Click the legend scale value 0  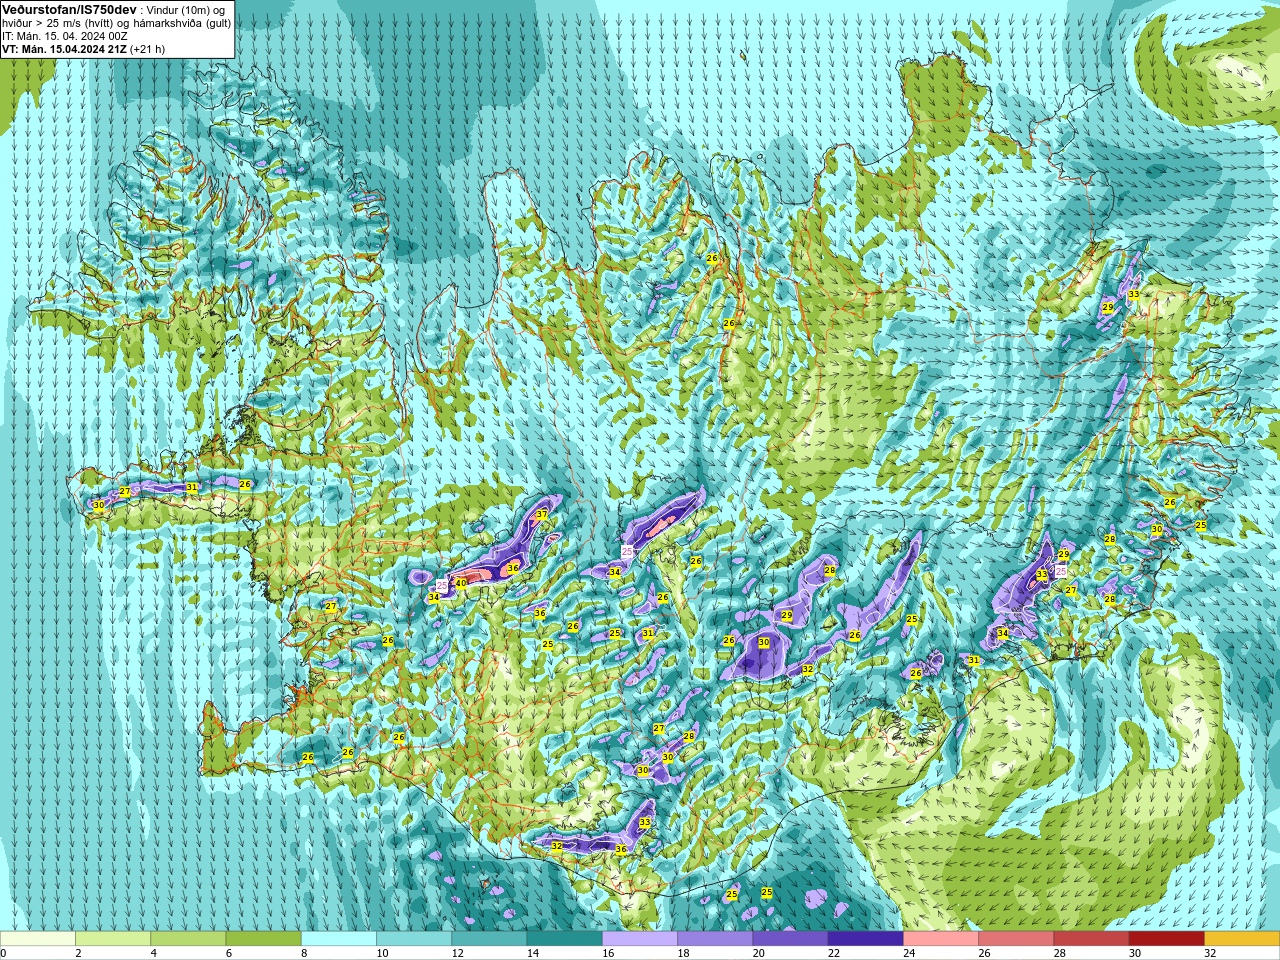click(4, 953)
